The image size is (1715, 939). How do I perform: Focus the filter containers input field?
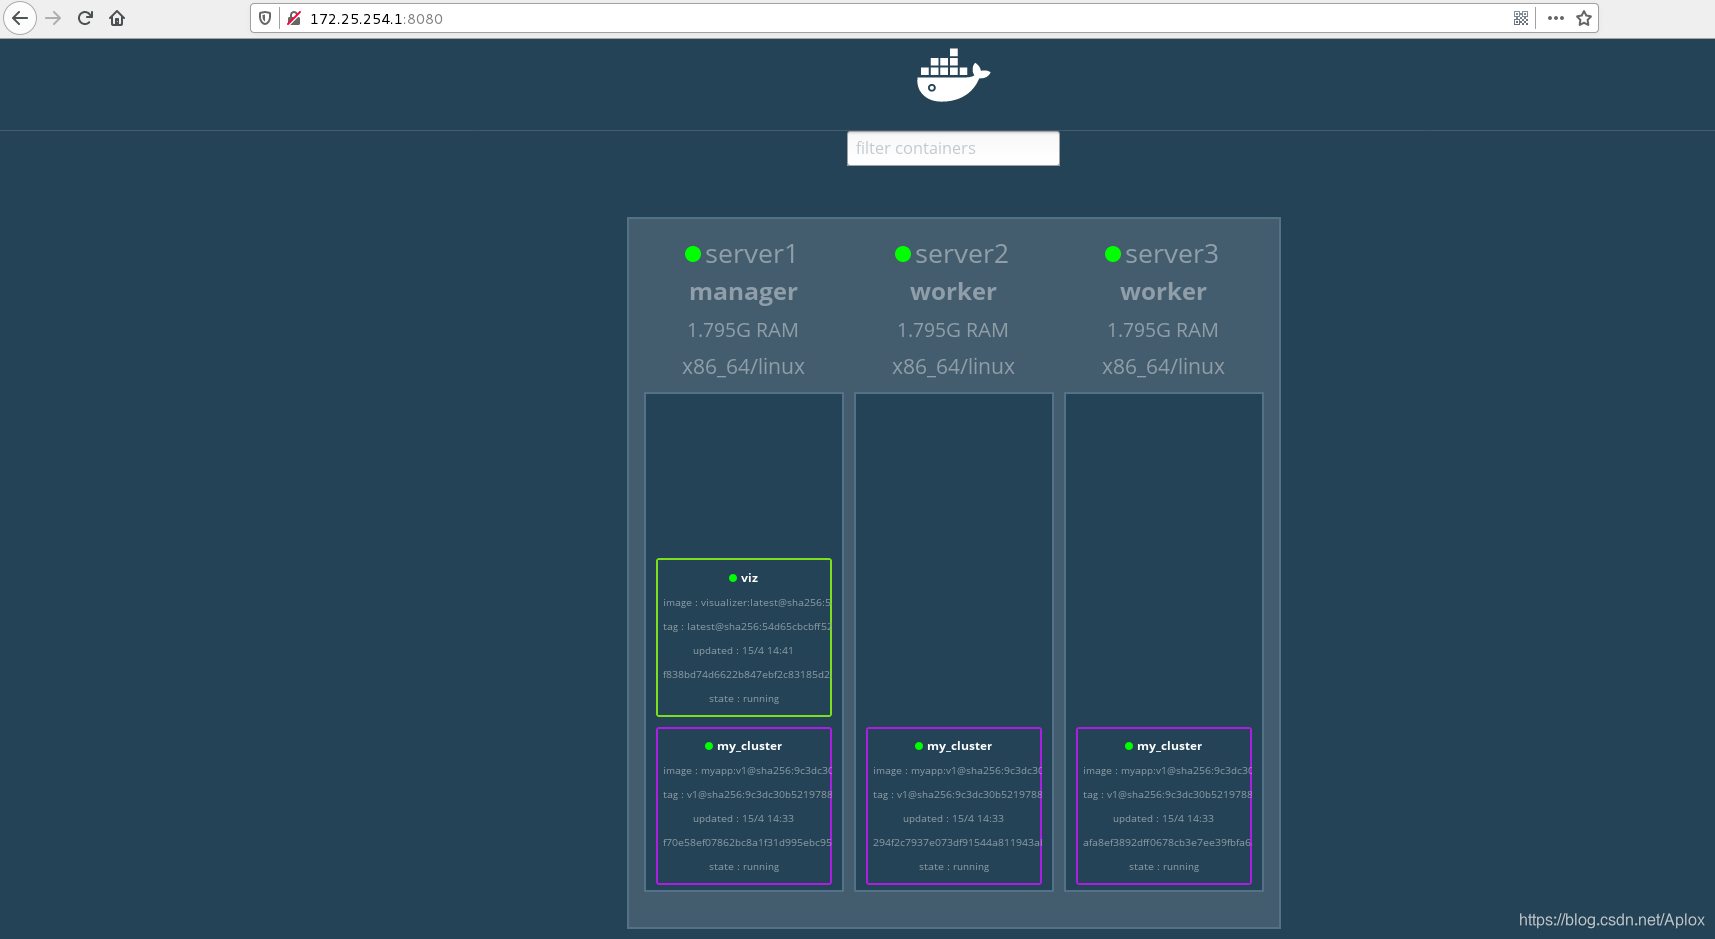coord(953,148)
